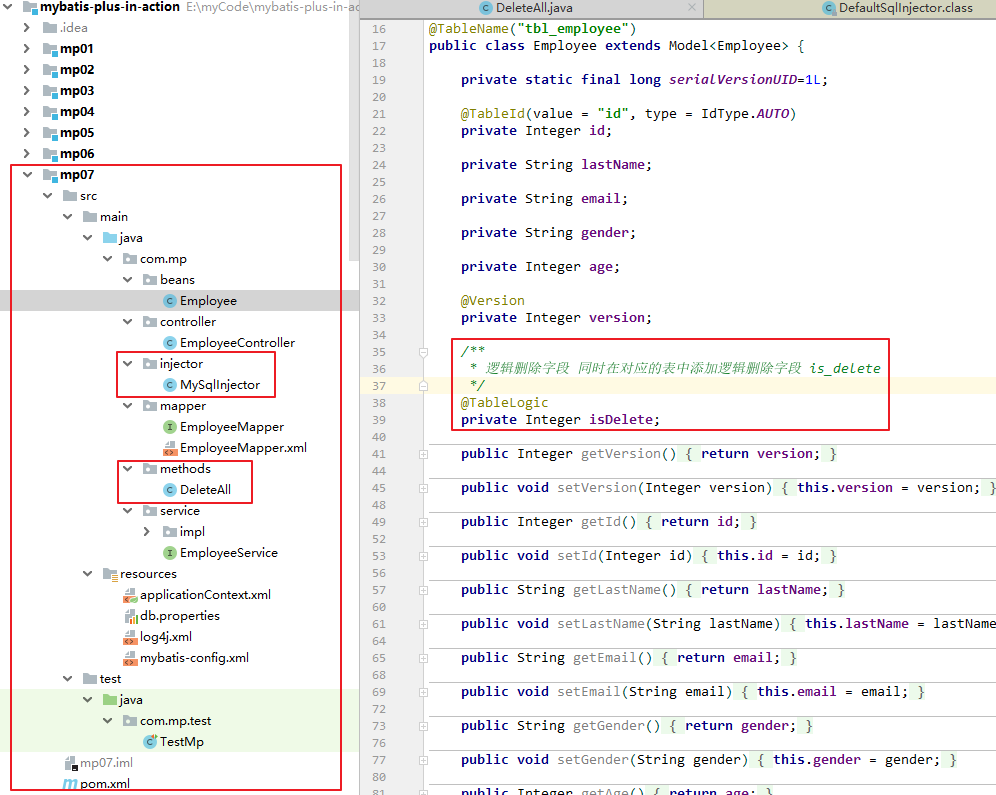The height and width of the screenshot is (795, 996).
Task: Click the com.mp package icon
Action: tap(130, 258)
